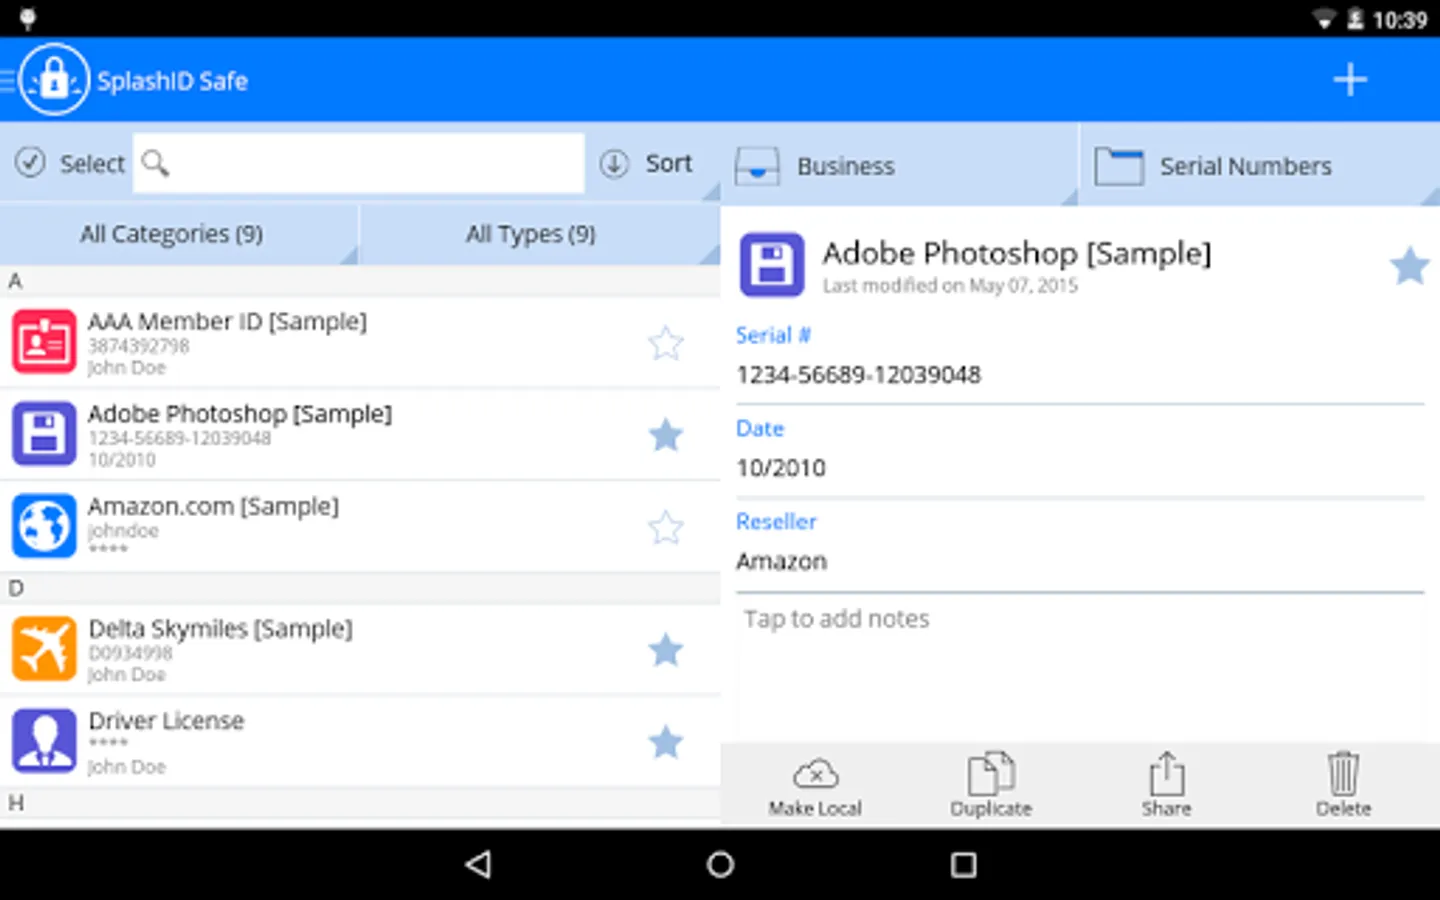This screenshot has width=1440, height=900.
Task: Share the Adobe Photoshop record
Action: pyautogui.click(x=1167, y=785)
